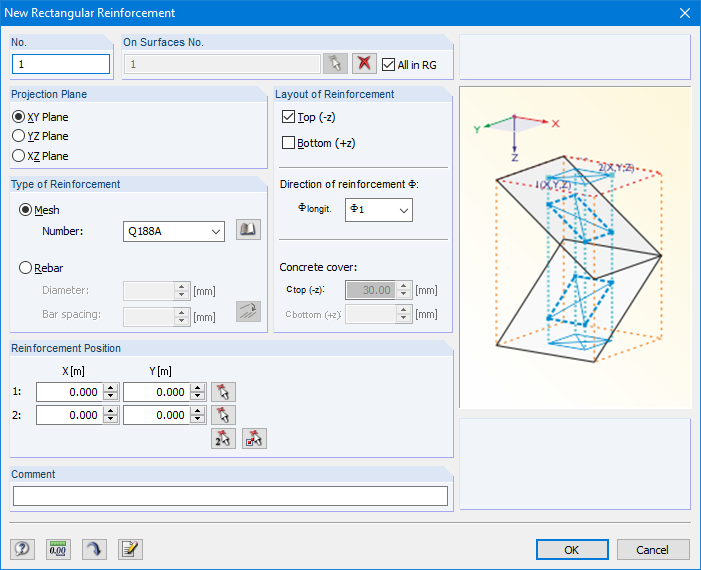Viewport: 701px width, 570px height.
Task: Increase the Ctop (-z) concrete cover spinner
Action: [404, 286]
